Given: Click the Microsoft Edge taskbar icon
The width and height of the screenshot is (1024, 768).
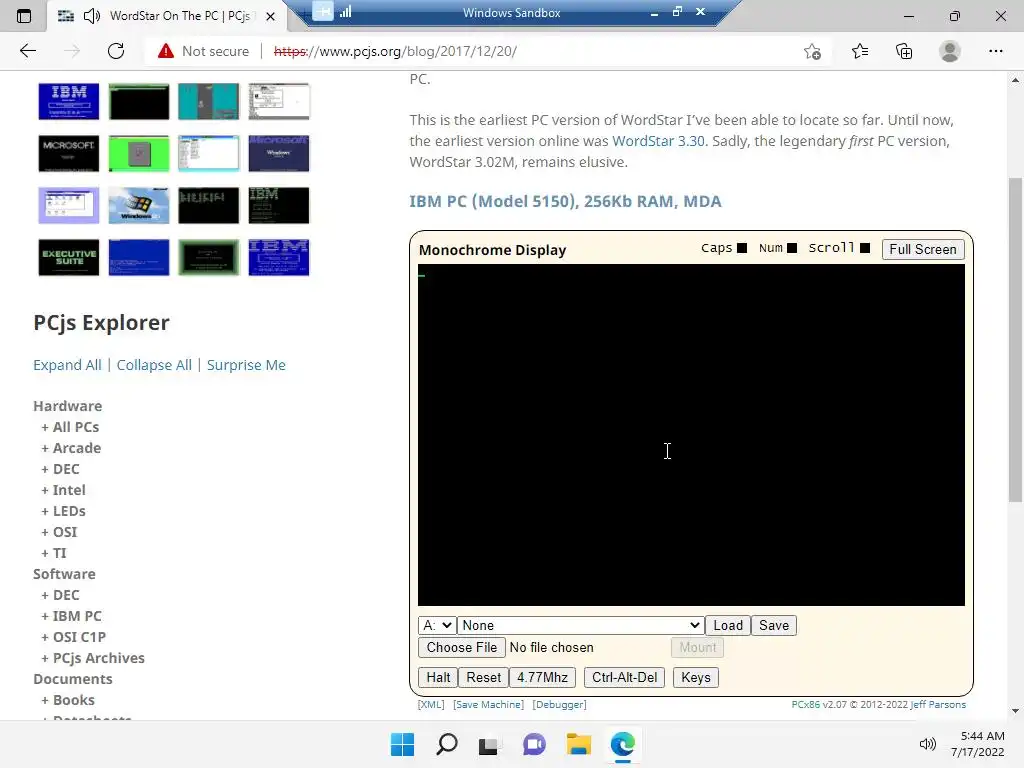Looking at the screenshot, I should [x=622, y=744].
